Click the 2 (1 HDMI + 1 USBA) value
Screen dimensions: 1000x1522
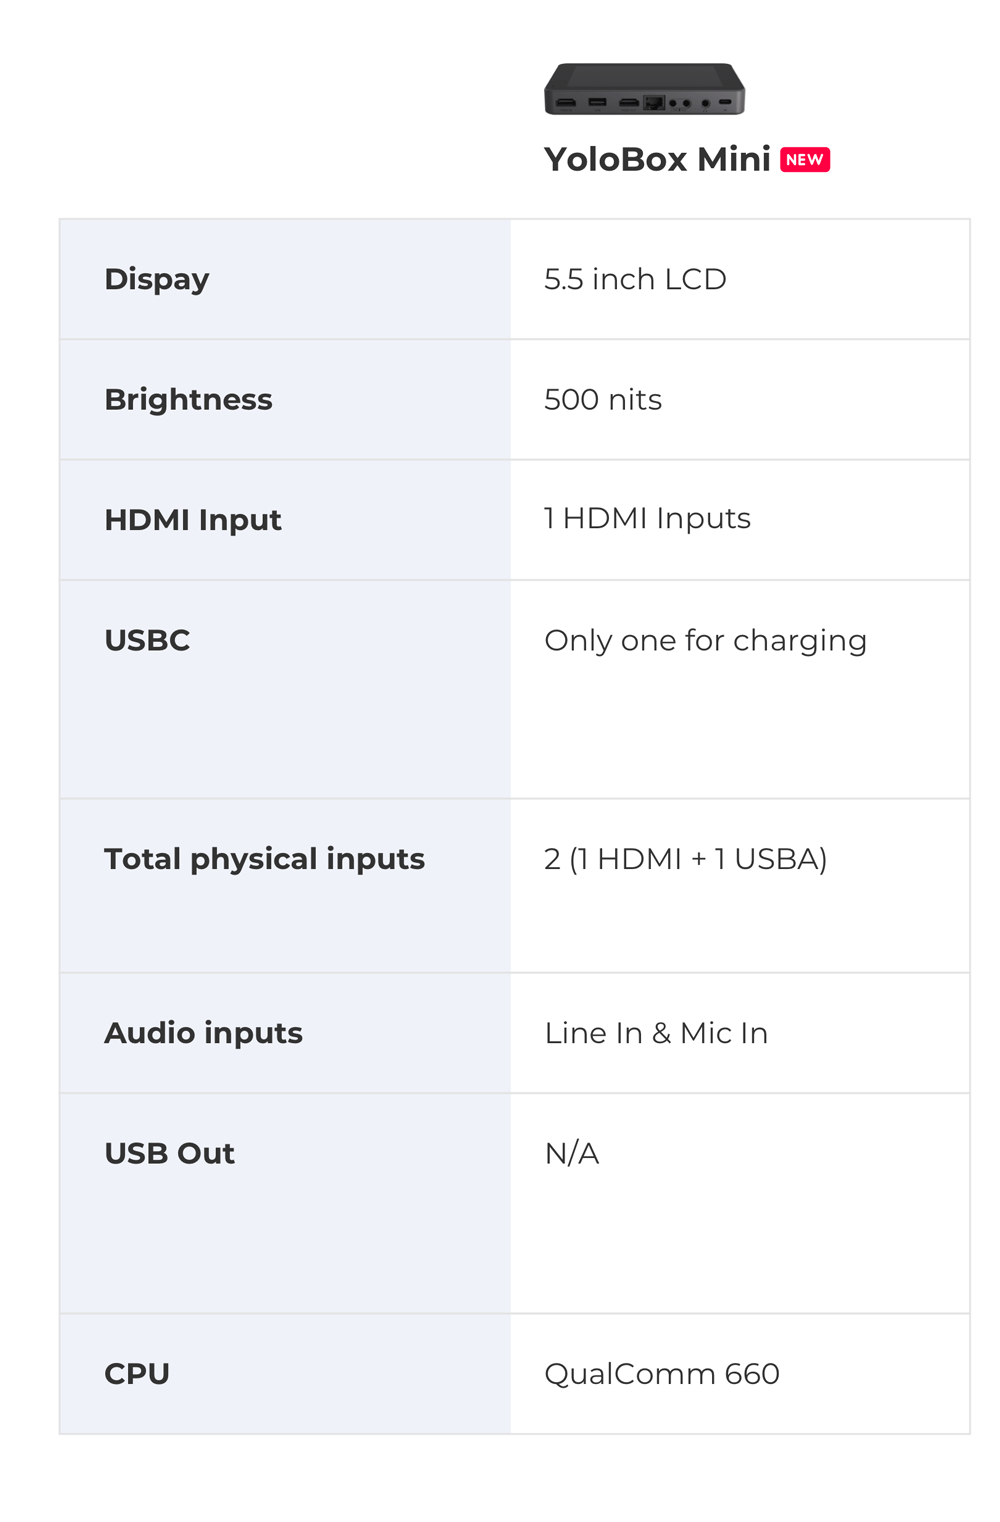[686, 859]
